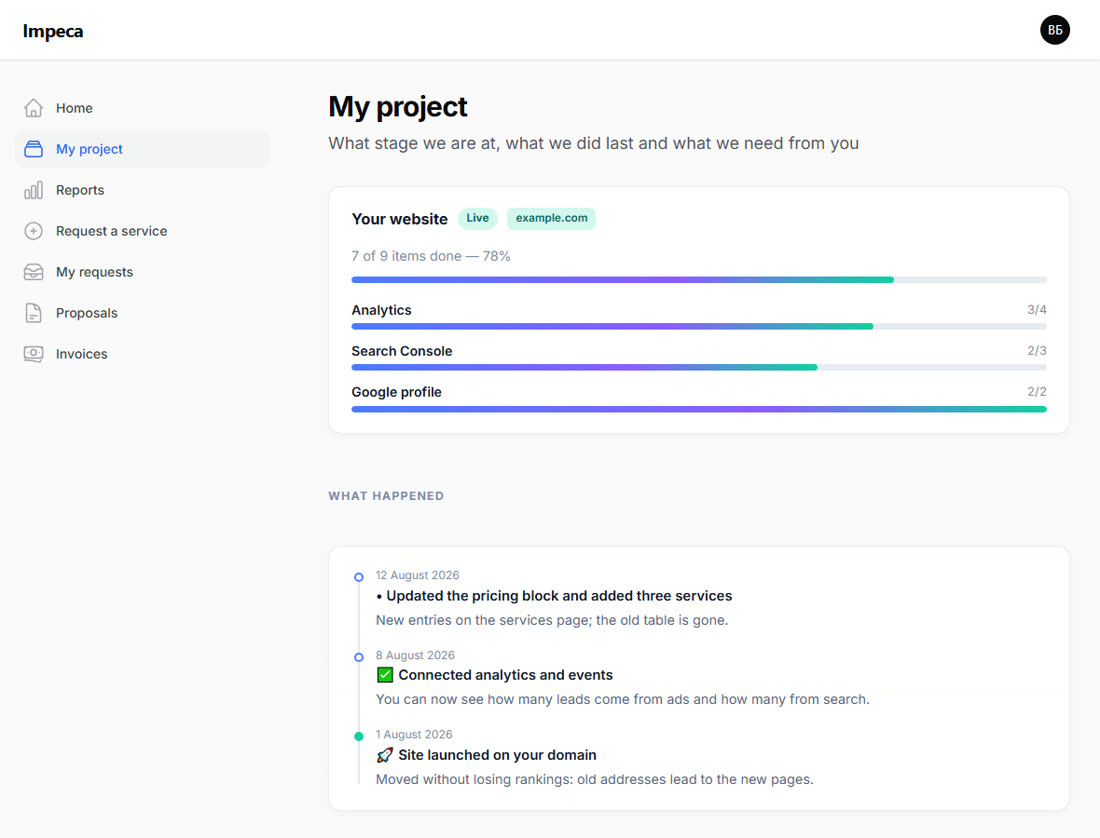Click the Home house icon in sidebar
The width and height of the screenshot is (1100, 838).
coord(33,108)
